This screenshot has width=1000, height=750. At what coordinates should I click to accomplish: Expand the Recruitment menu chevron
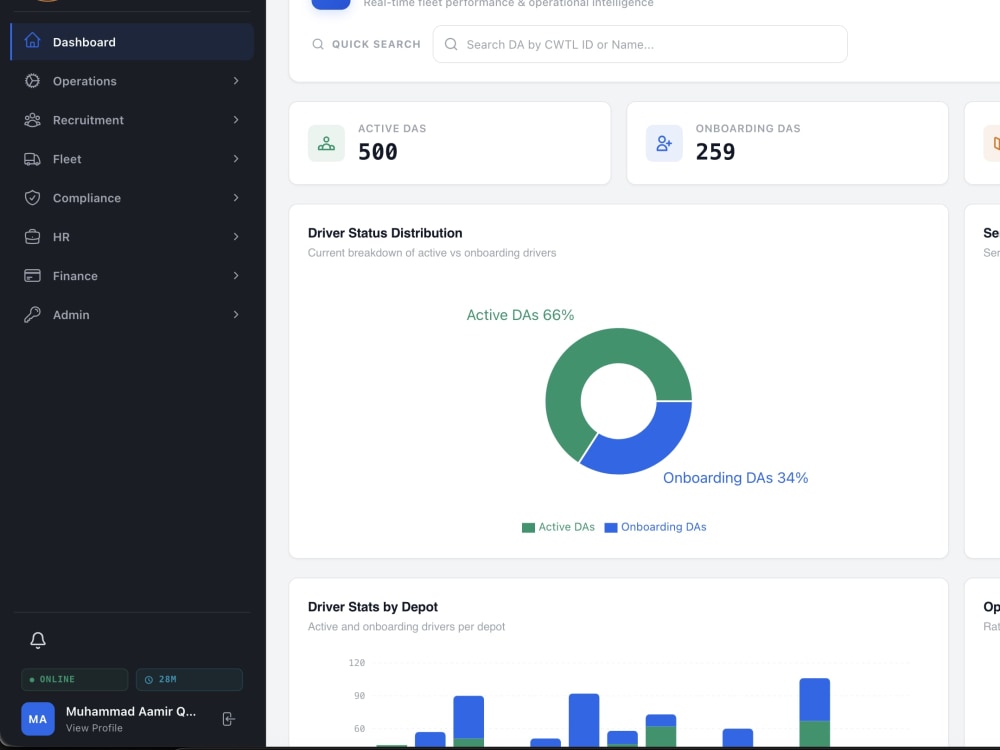[236, 120]
